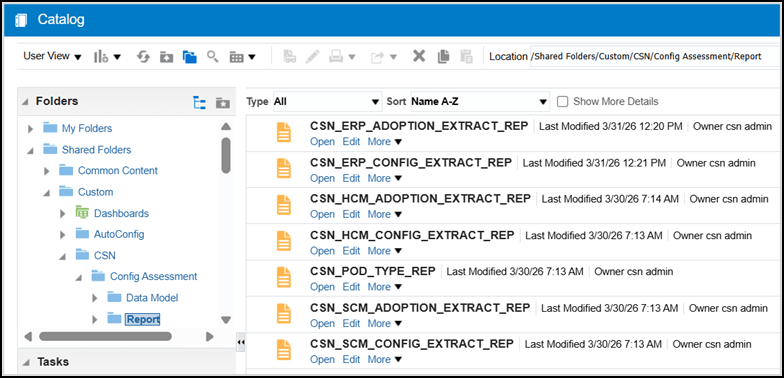This screenshot has height=378, width=784.
Task: Collapse the CSN tree node
Action: point(62,256)
